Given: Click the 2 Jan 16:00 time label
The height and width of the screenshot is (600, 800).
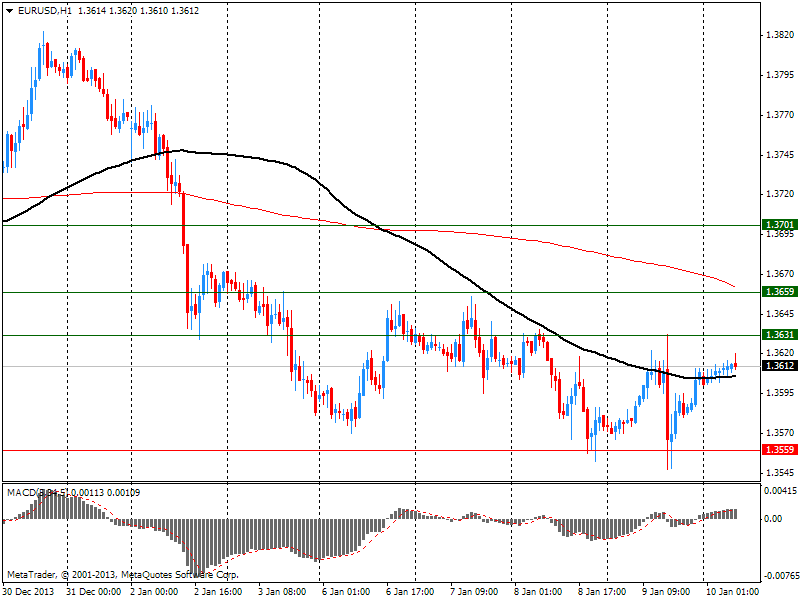Looking at the screenshot, I should pos(217,592).
